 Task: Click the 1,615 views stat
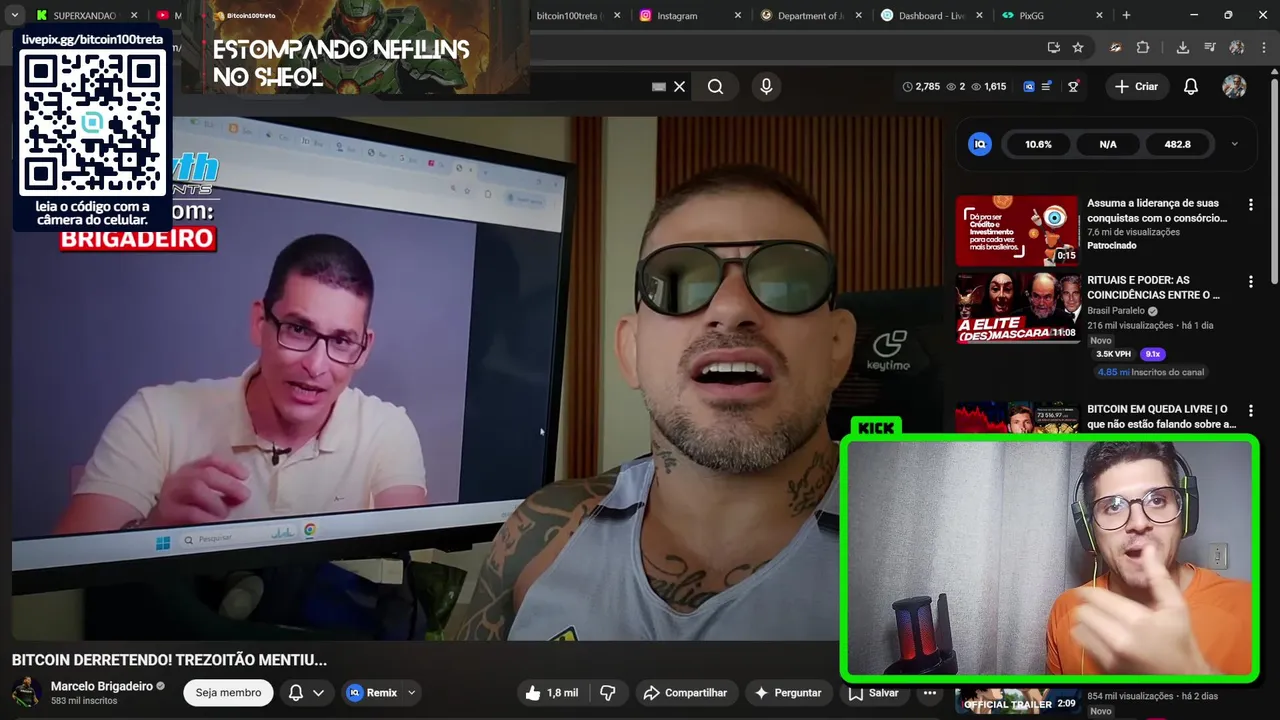coord(989,87)
